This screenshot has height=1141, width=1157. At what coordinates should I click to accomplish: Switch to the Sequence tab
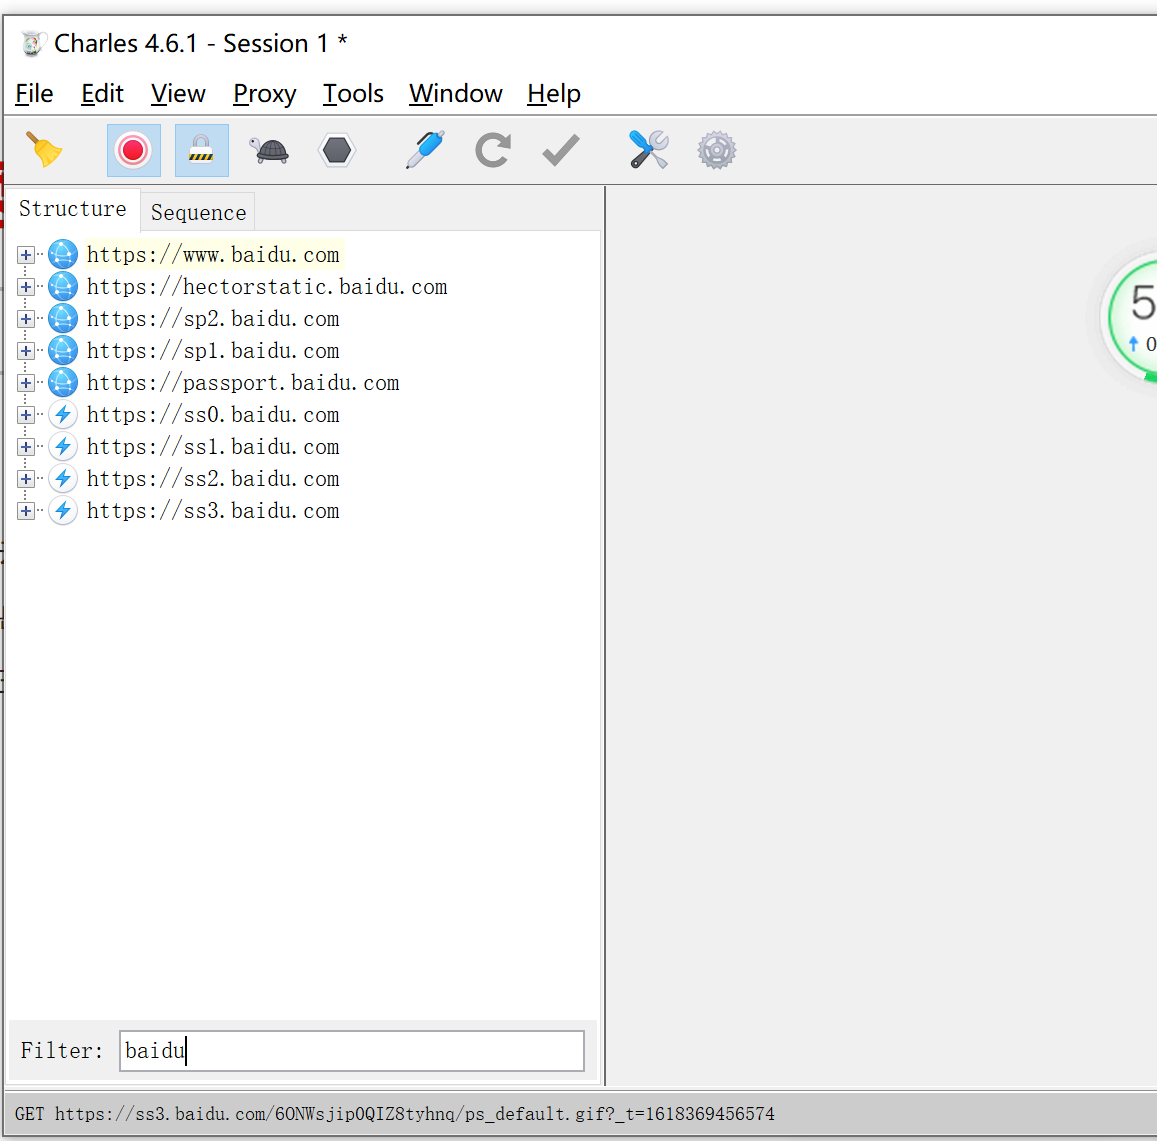(198, 213)
